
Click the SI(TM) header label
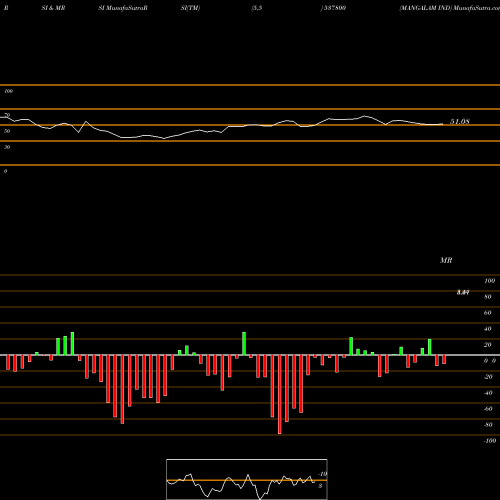190,8
